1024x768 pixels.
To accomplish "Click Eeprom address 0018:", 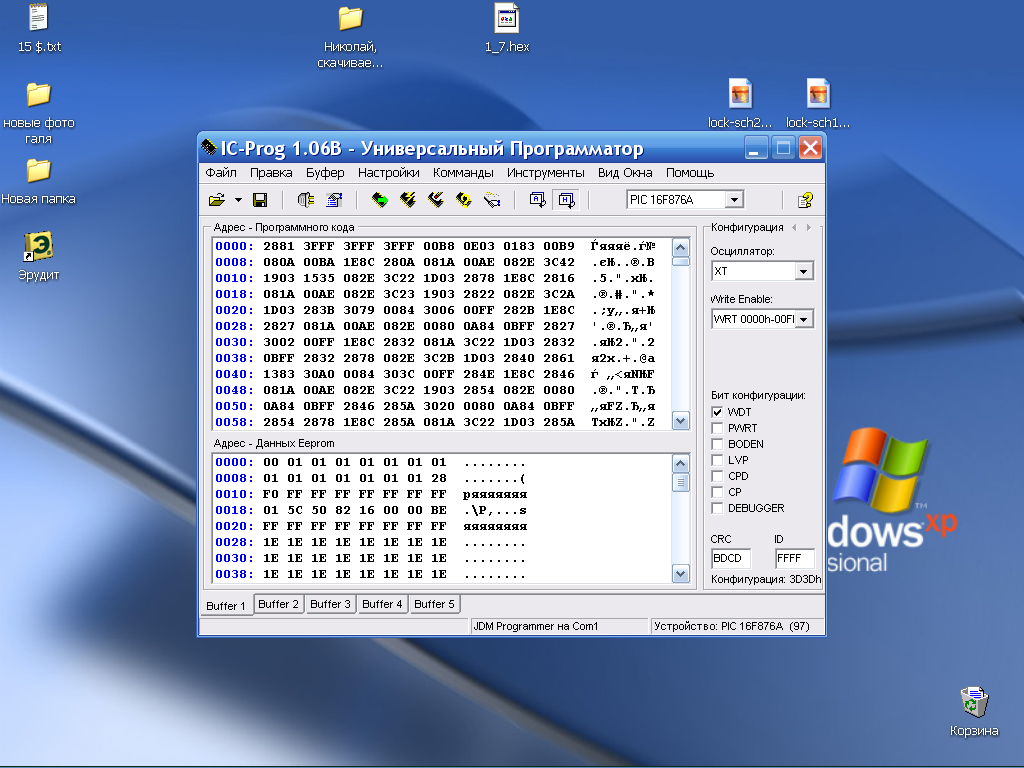I will pyautogui.click(x=234, y=510).
